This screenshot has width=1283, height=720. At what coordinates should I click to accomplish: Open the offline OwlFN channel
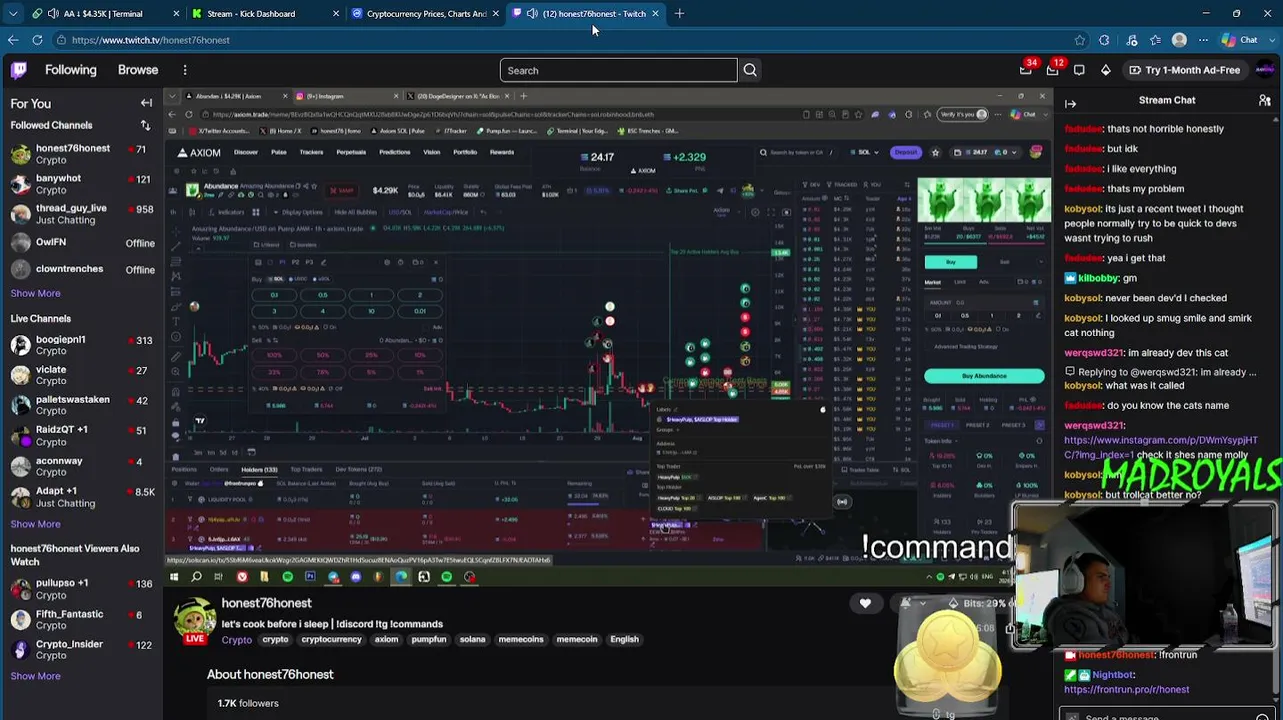tap(82, 242)
